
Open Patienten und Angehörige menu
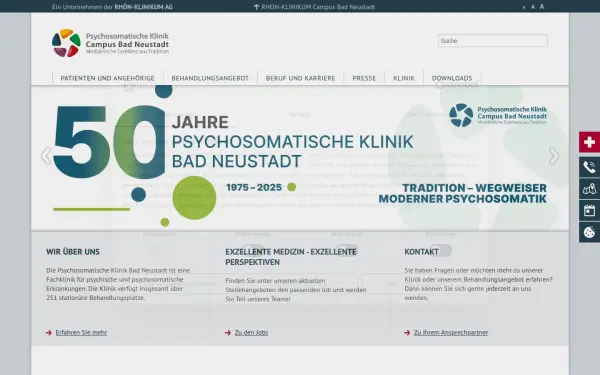pyautogui.click(x=108, y=78)
